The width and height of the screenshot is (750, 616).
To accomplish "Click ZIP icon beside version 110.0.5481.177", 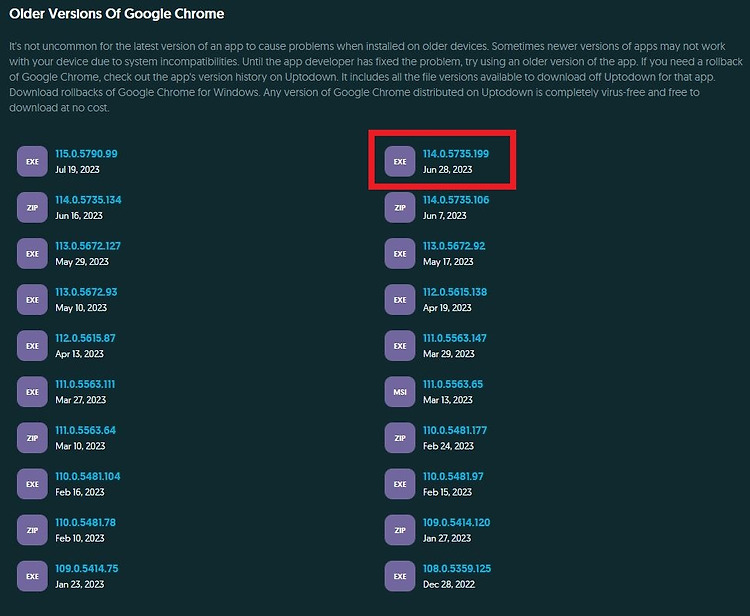I will [400, 438].
